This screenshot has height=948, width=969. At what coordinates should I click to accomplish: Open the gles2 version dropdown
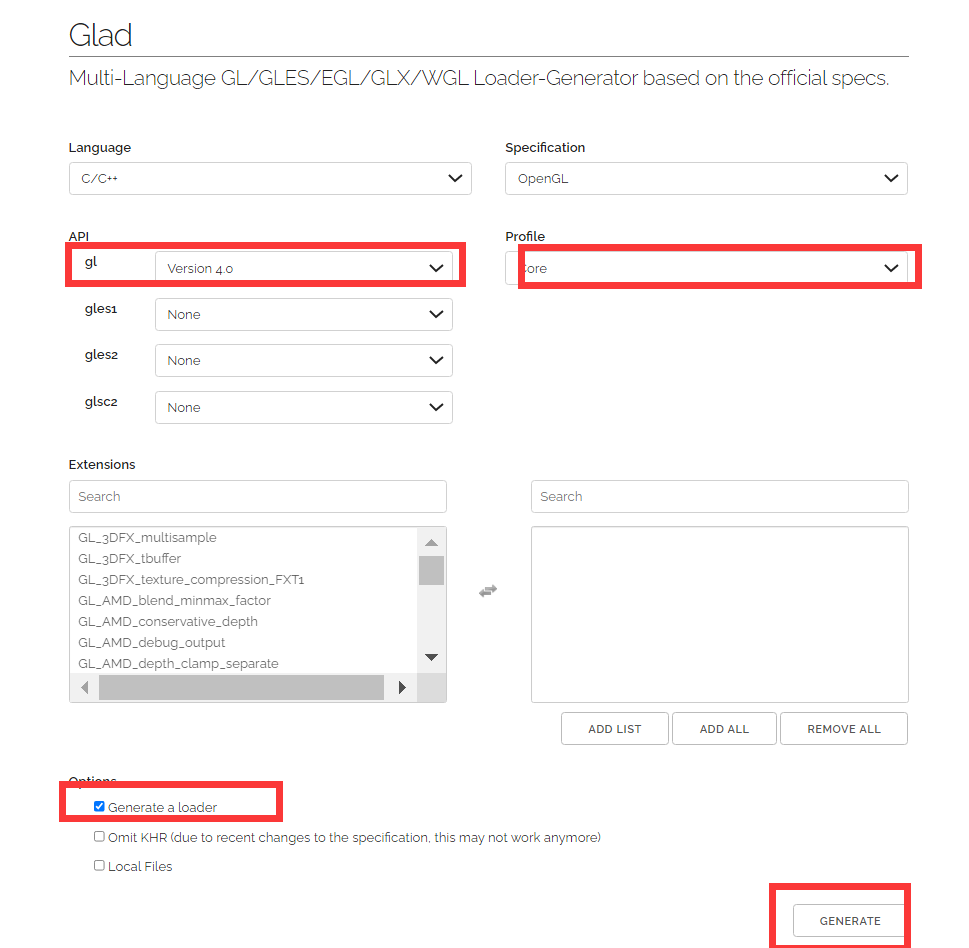[x=303, y=360]
